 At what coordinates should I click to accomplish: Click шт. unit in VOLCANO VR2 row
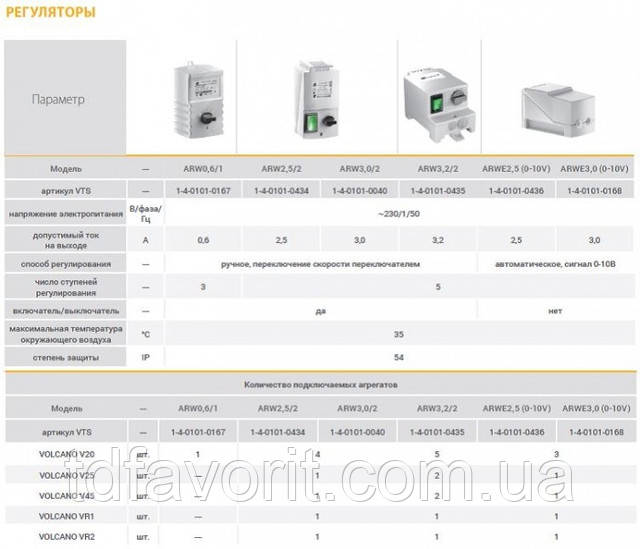click(143, 537)
